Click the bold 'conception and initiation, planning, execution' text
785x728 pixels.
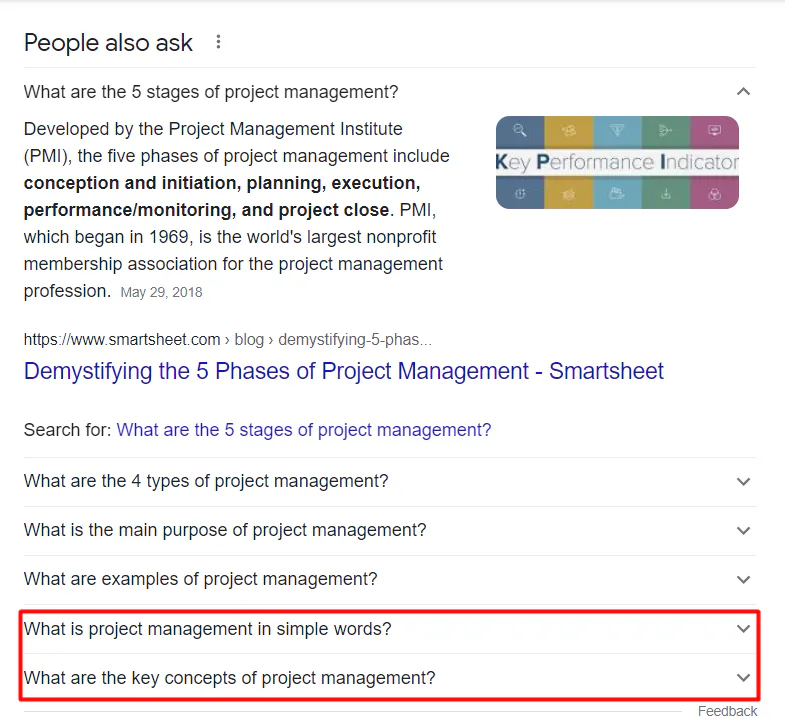(x=222, y=183)
